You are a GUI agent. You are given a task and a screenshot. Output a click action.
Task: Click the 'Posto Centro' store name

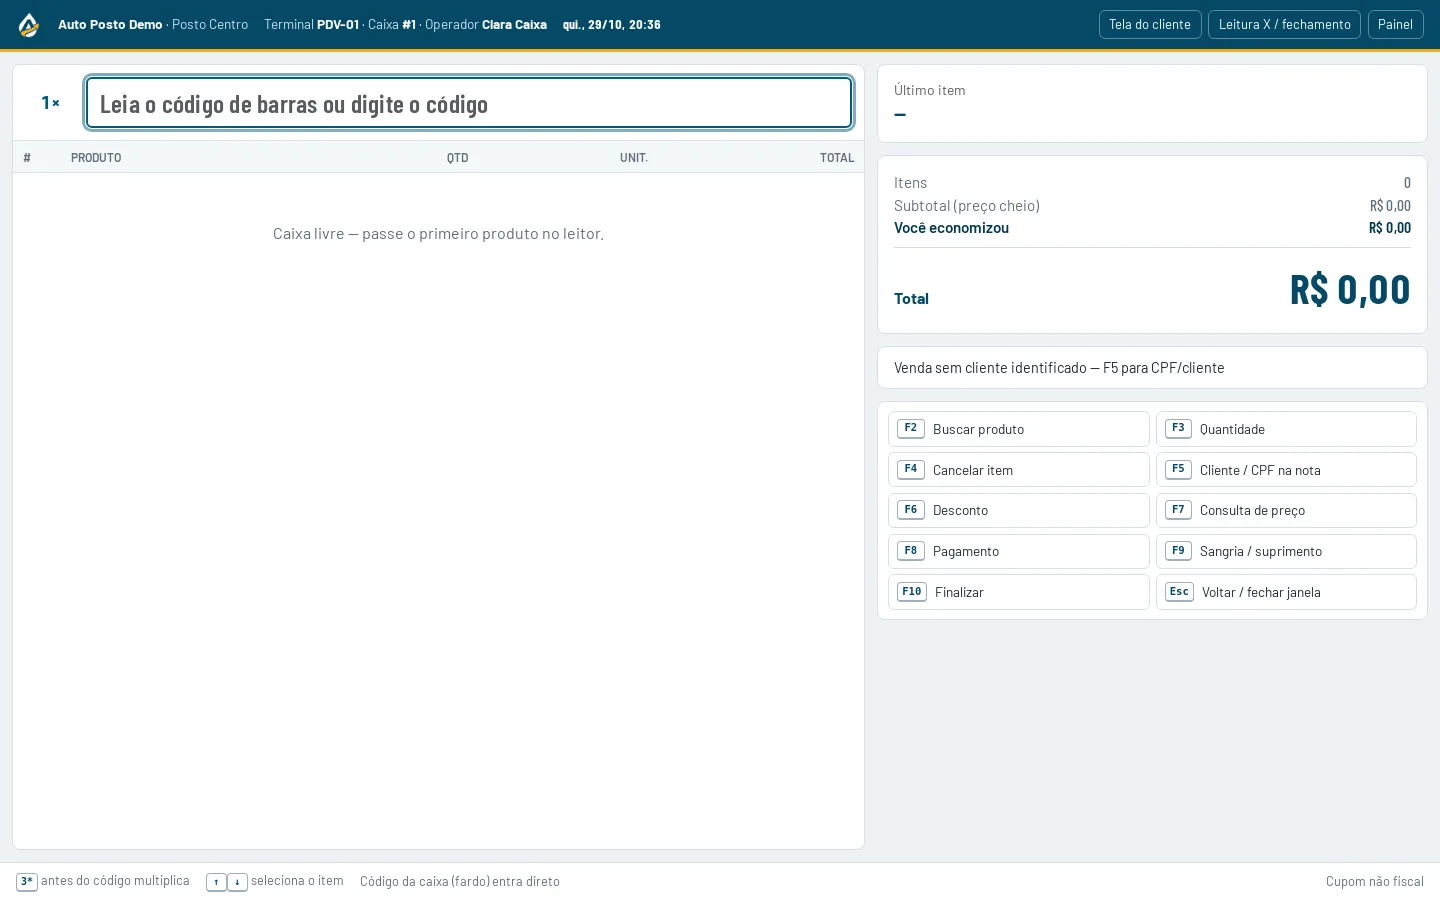pyautogui.click(x=210, y=25)
